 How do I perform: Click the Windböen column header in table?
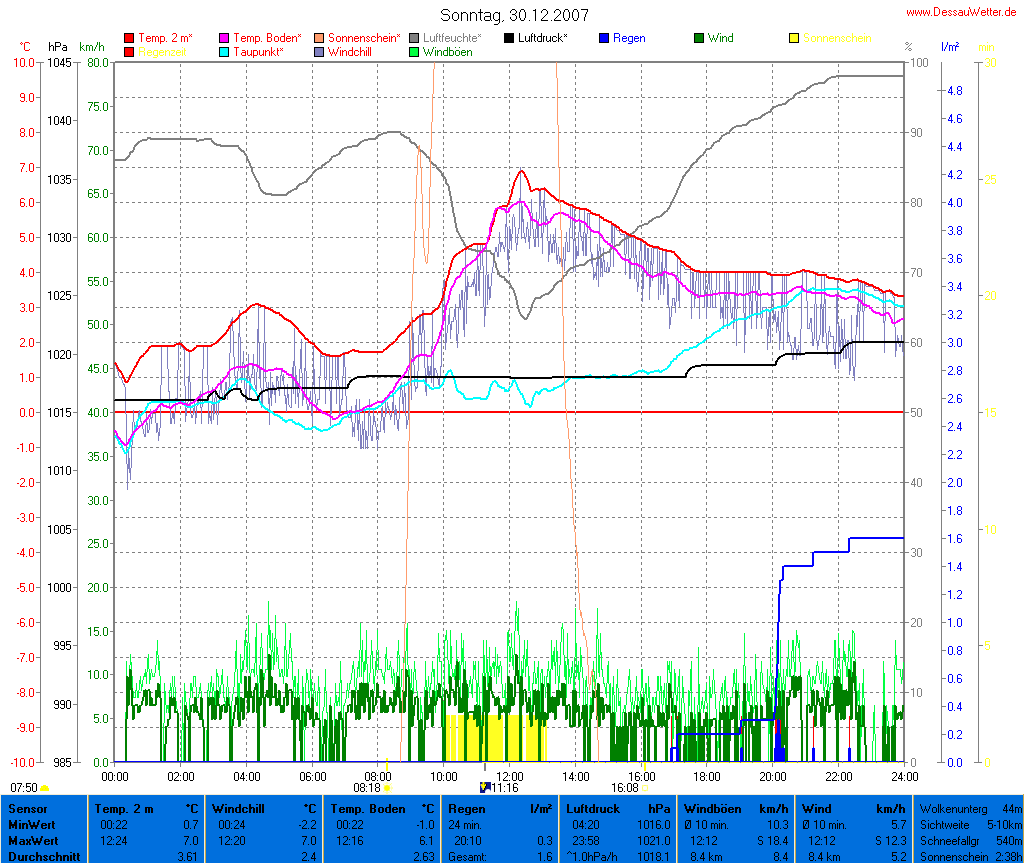click(x=714, y=808)
